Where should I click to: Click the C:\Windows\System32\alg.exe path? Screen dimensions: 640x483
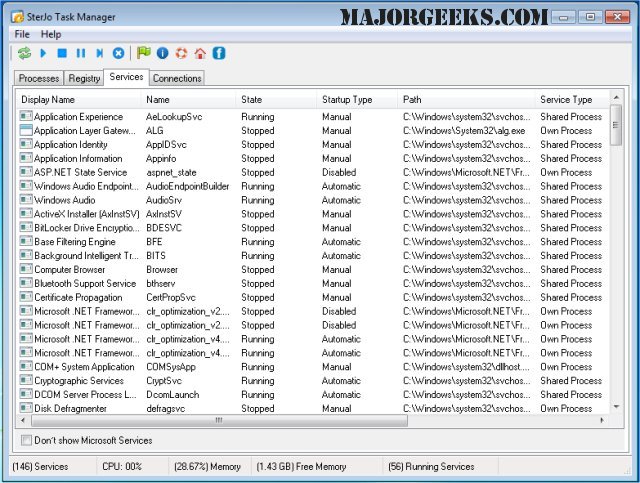(464, 130)
